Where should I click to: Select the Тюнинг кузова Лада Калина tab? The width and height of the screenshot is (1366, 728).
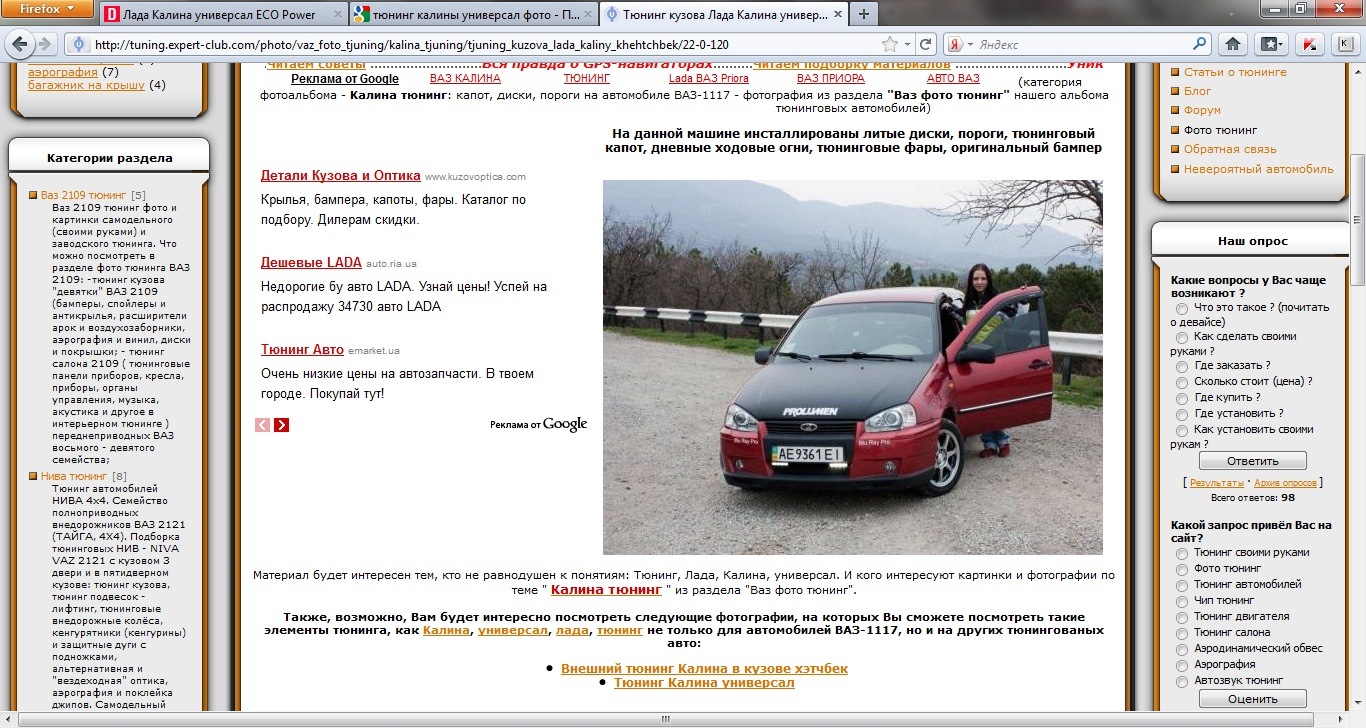tap(723, 15)
